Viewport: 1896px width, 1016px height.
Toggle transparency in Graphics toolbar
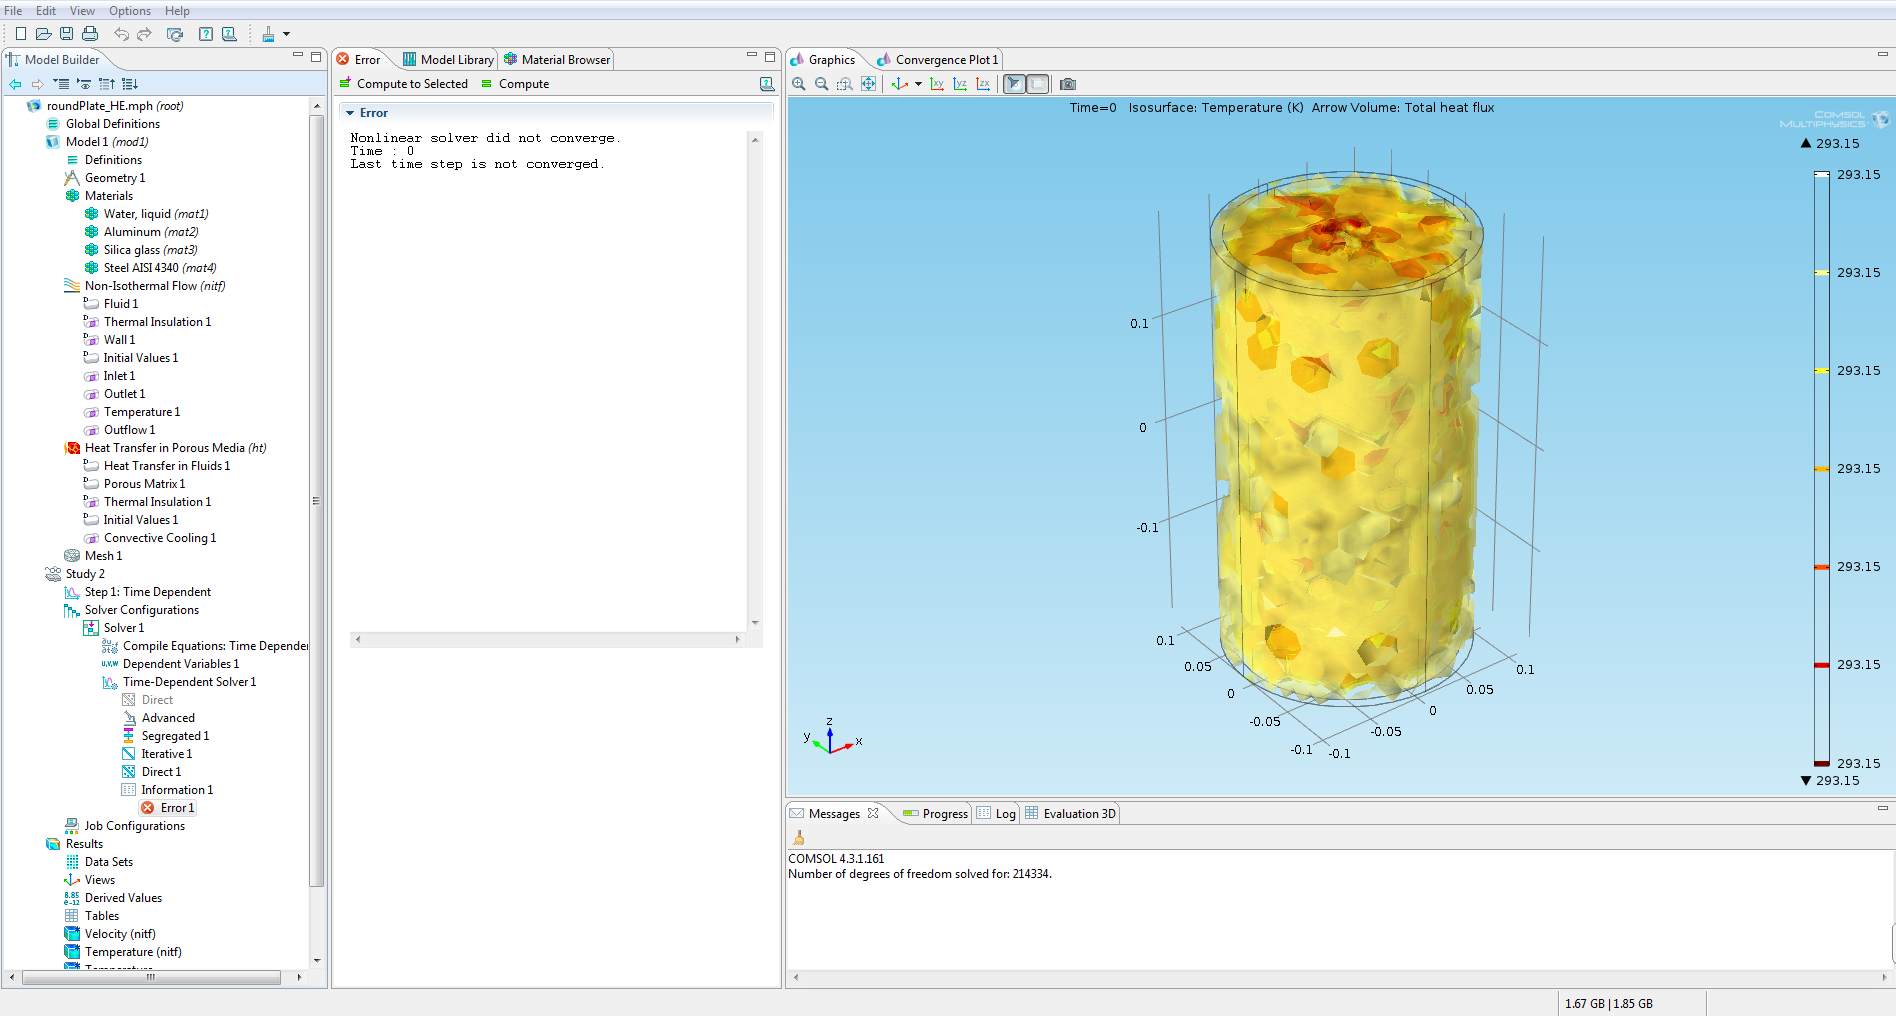(x=1038, y=84)
